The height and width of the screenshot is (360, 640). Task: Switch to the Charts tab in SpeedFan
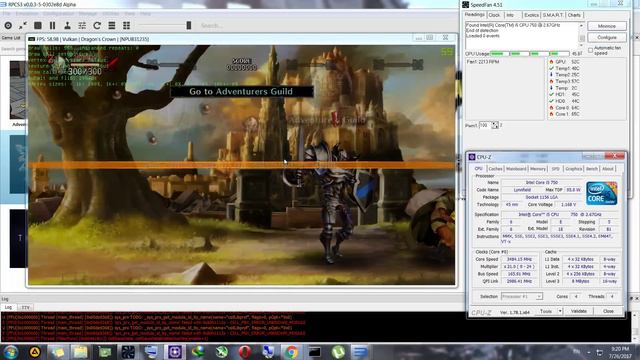574,15
